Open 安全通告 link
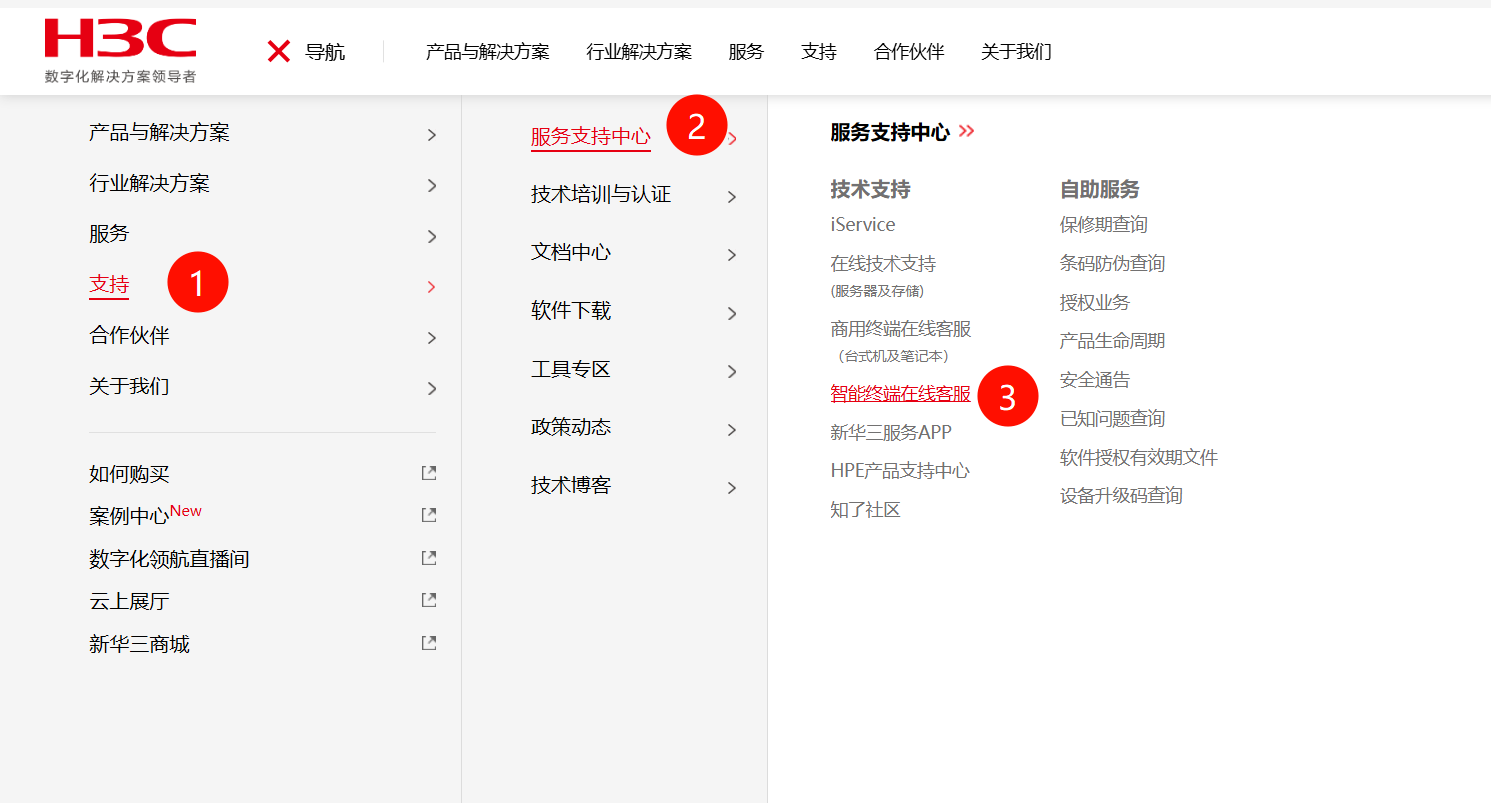1491x803 pixels. click(1095, 380)
